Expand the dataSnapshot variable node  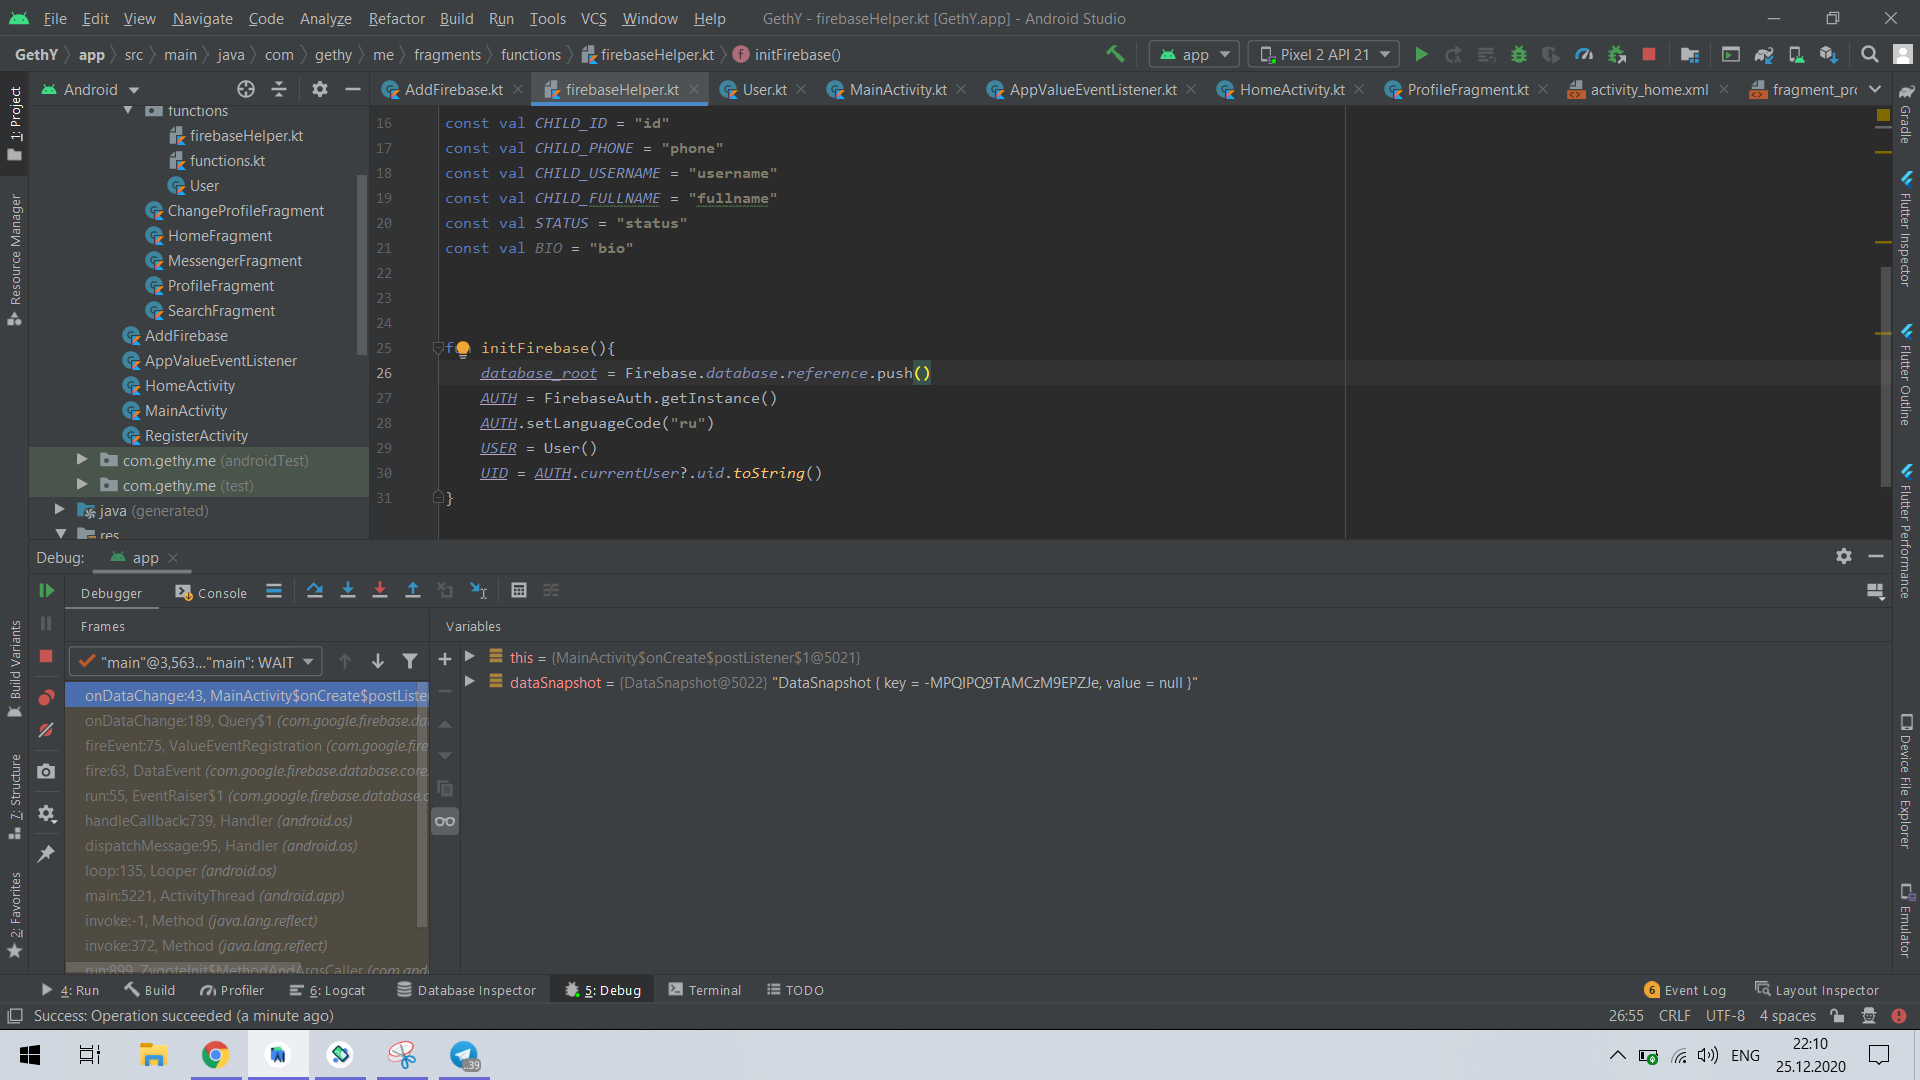pos(470,682)
